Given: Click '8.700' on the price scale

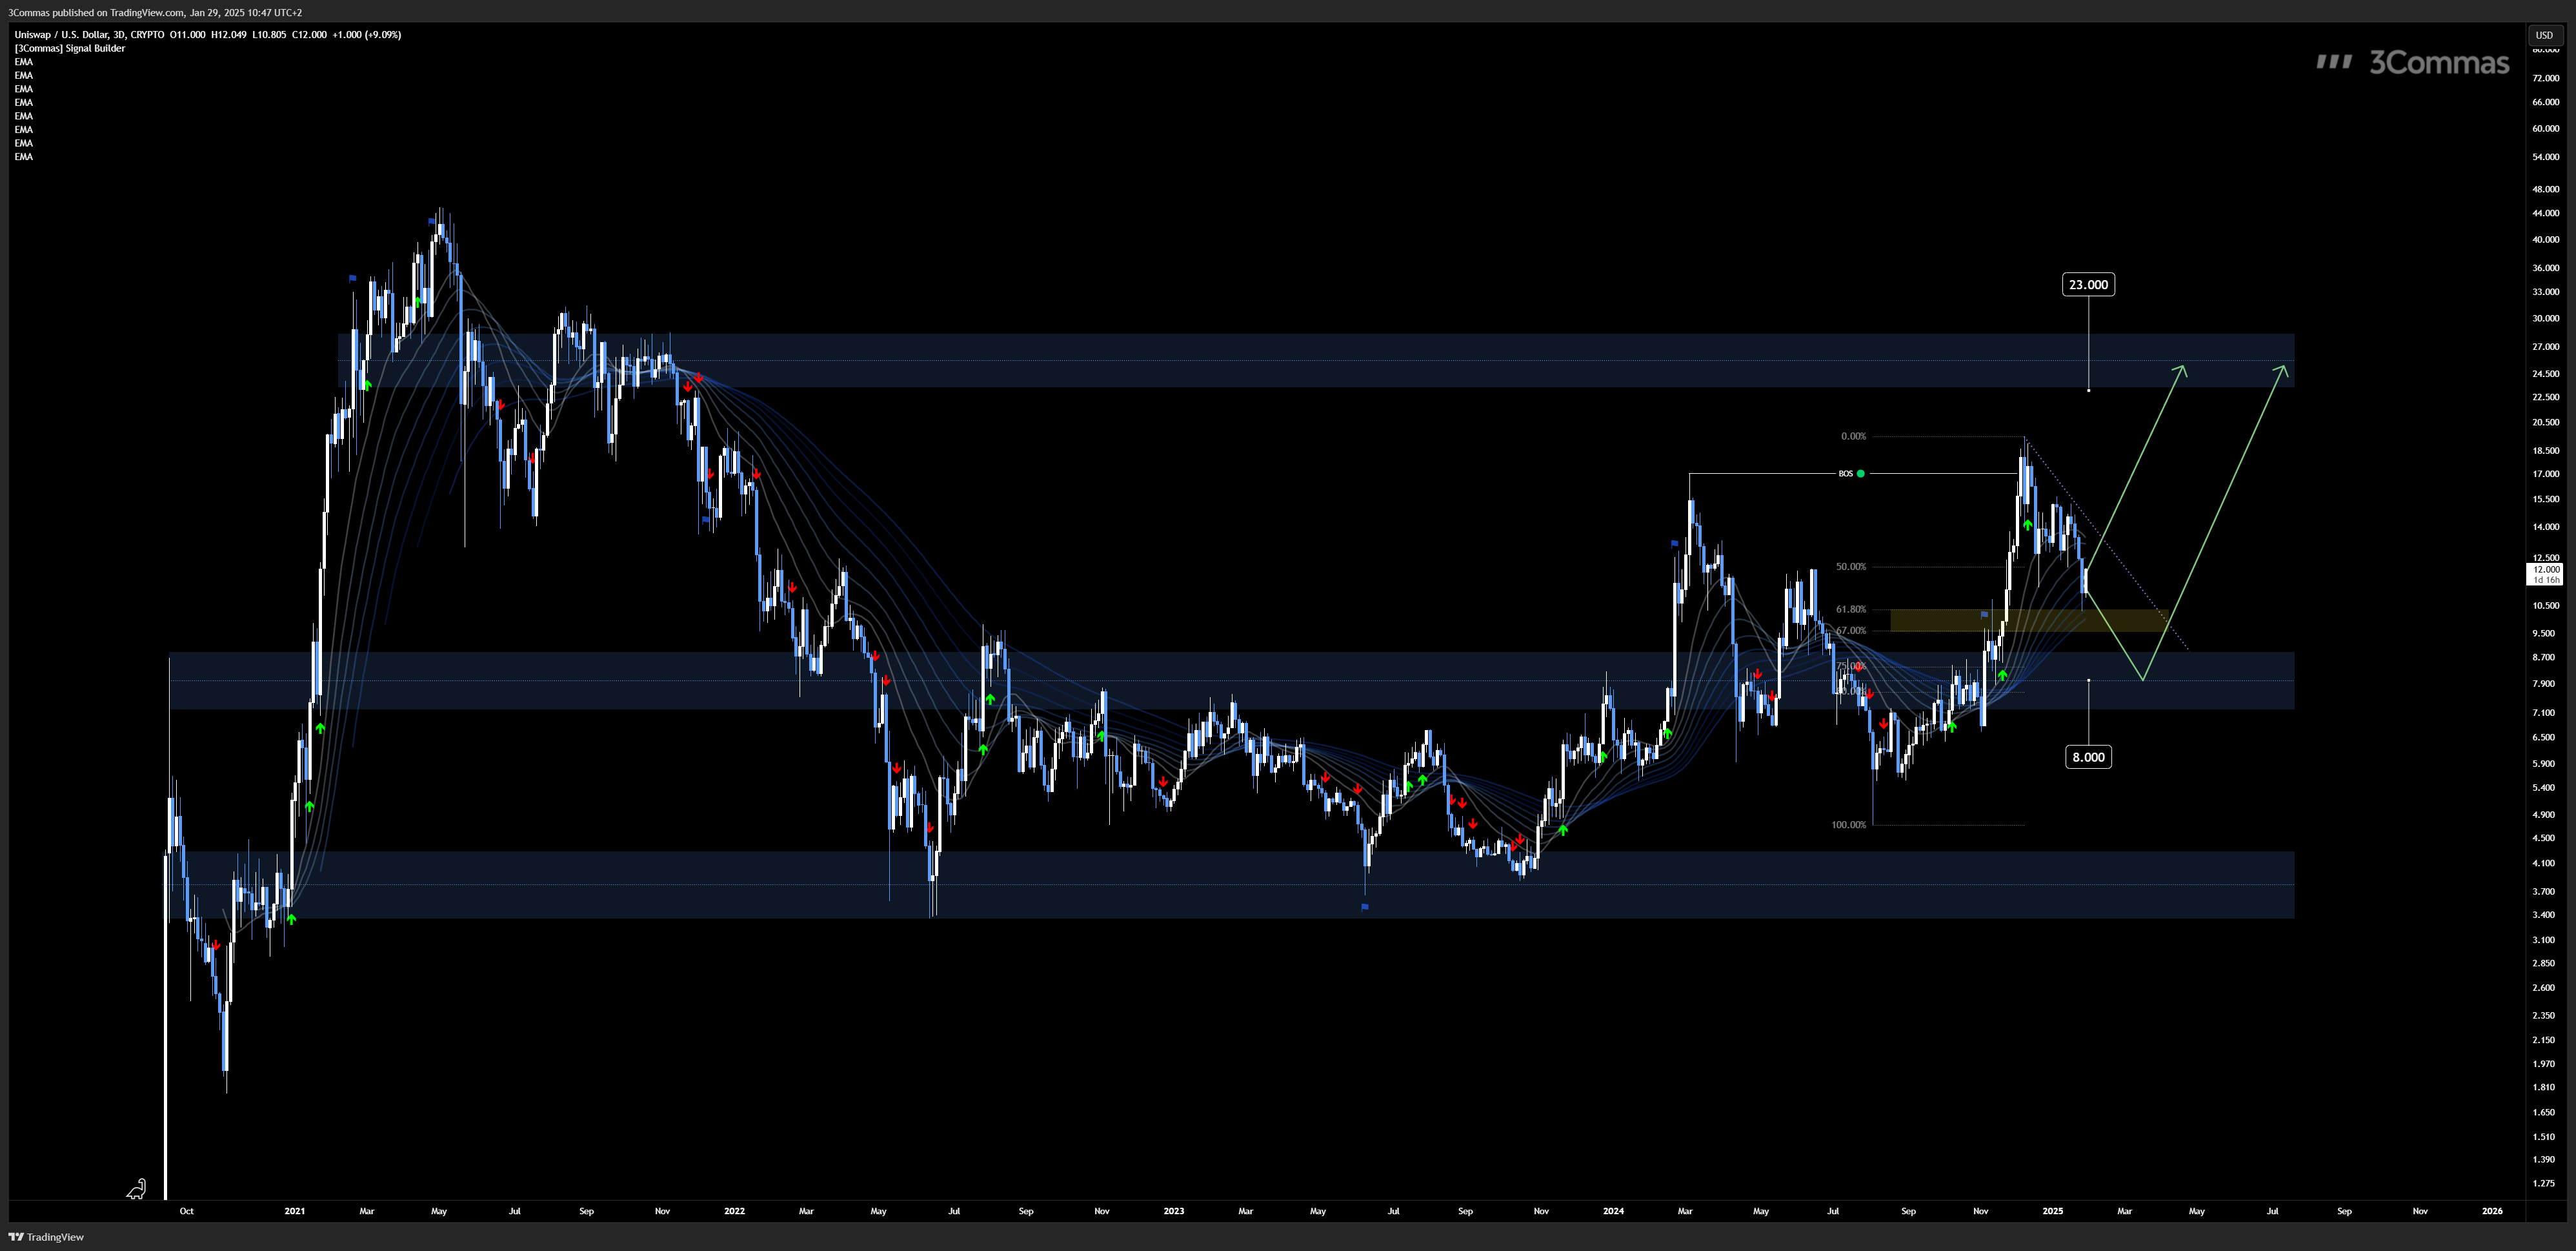Looking at the screenshot, I should 2545,657.
